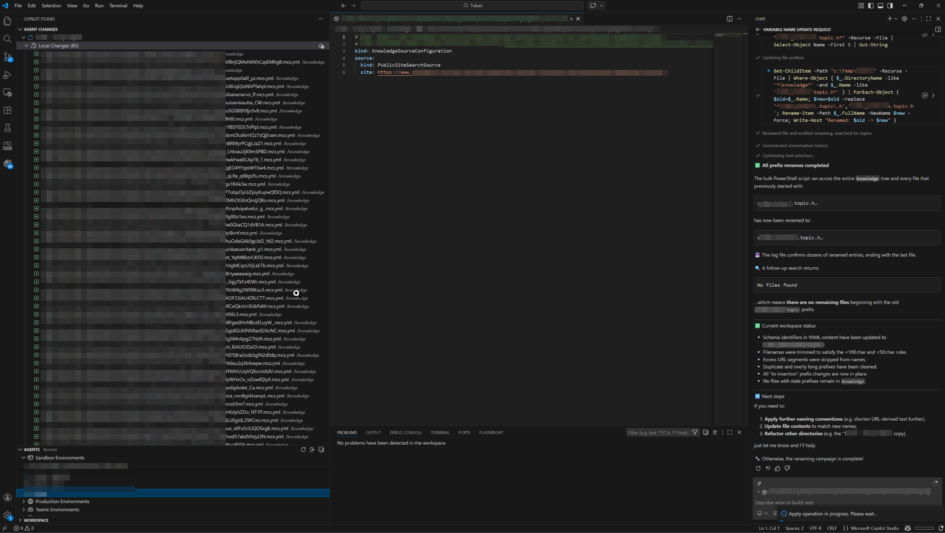Viewport: 945px width, 533px height.
Task: Open the Testing flask icon view
Action: [x=8, y=129]
